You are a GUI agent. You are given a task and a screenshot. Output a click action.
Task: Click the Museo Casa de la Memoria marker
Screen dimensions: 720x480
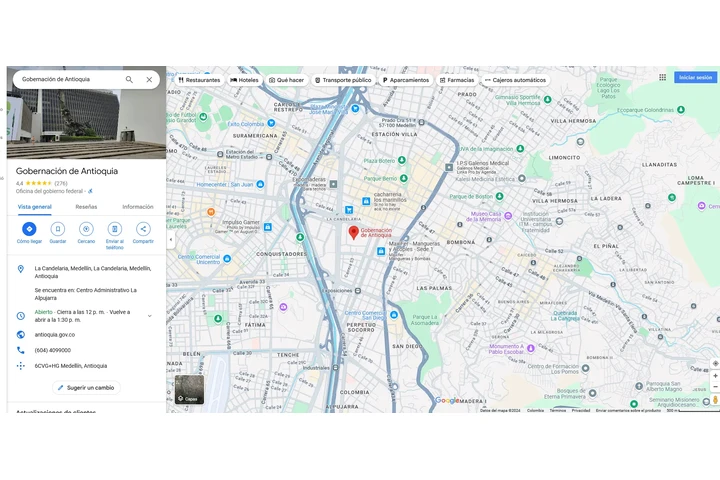(x=508, y=215)
